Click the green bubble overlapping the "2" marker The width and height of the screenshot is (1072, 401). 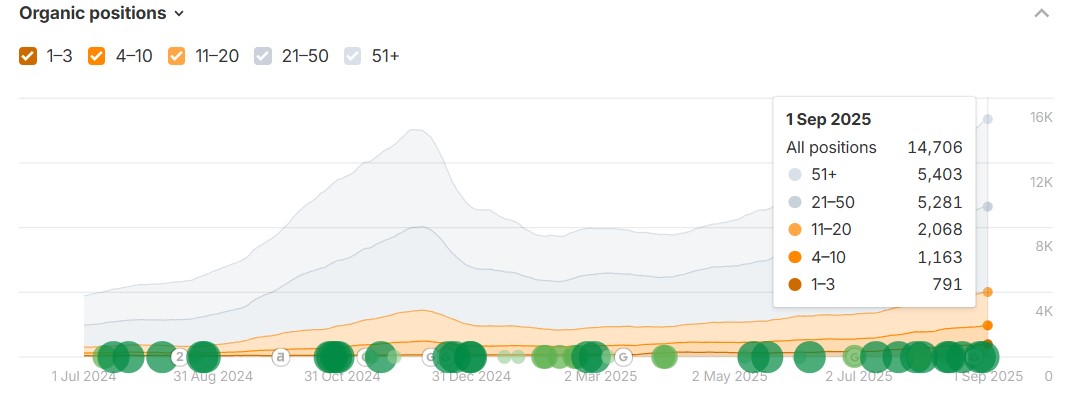pyautogui.click(x=203, y=356)
